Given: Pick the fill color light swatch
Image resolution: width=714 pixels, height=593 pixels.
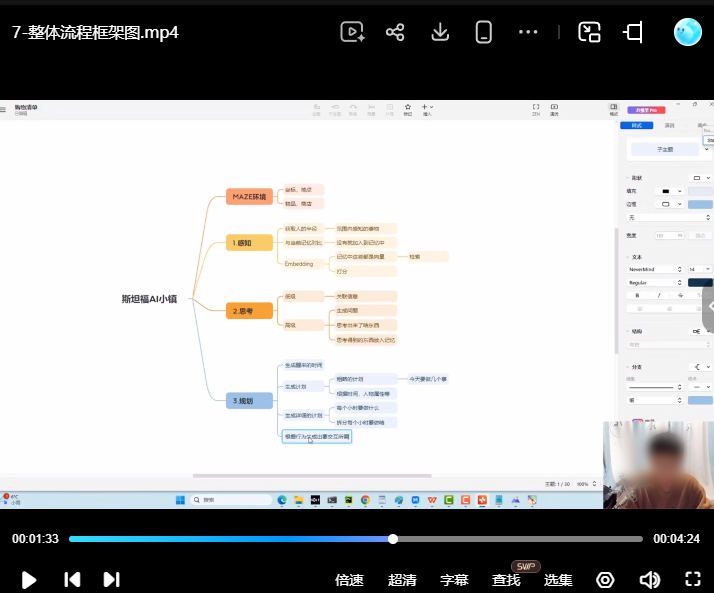Looking at the screenshot, I should point(700,191).
